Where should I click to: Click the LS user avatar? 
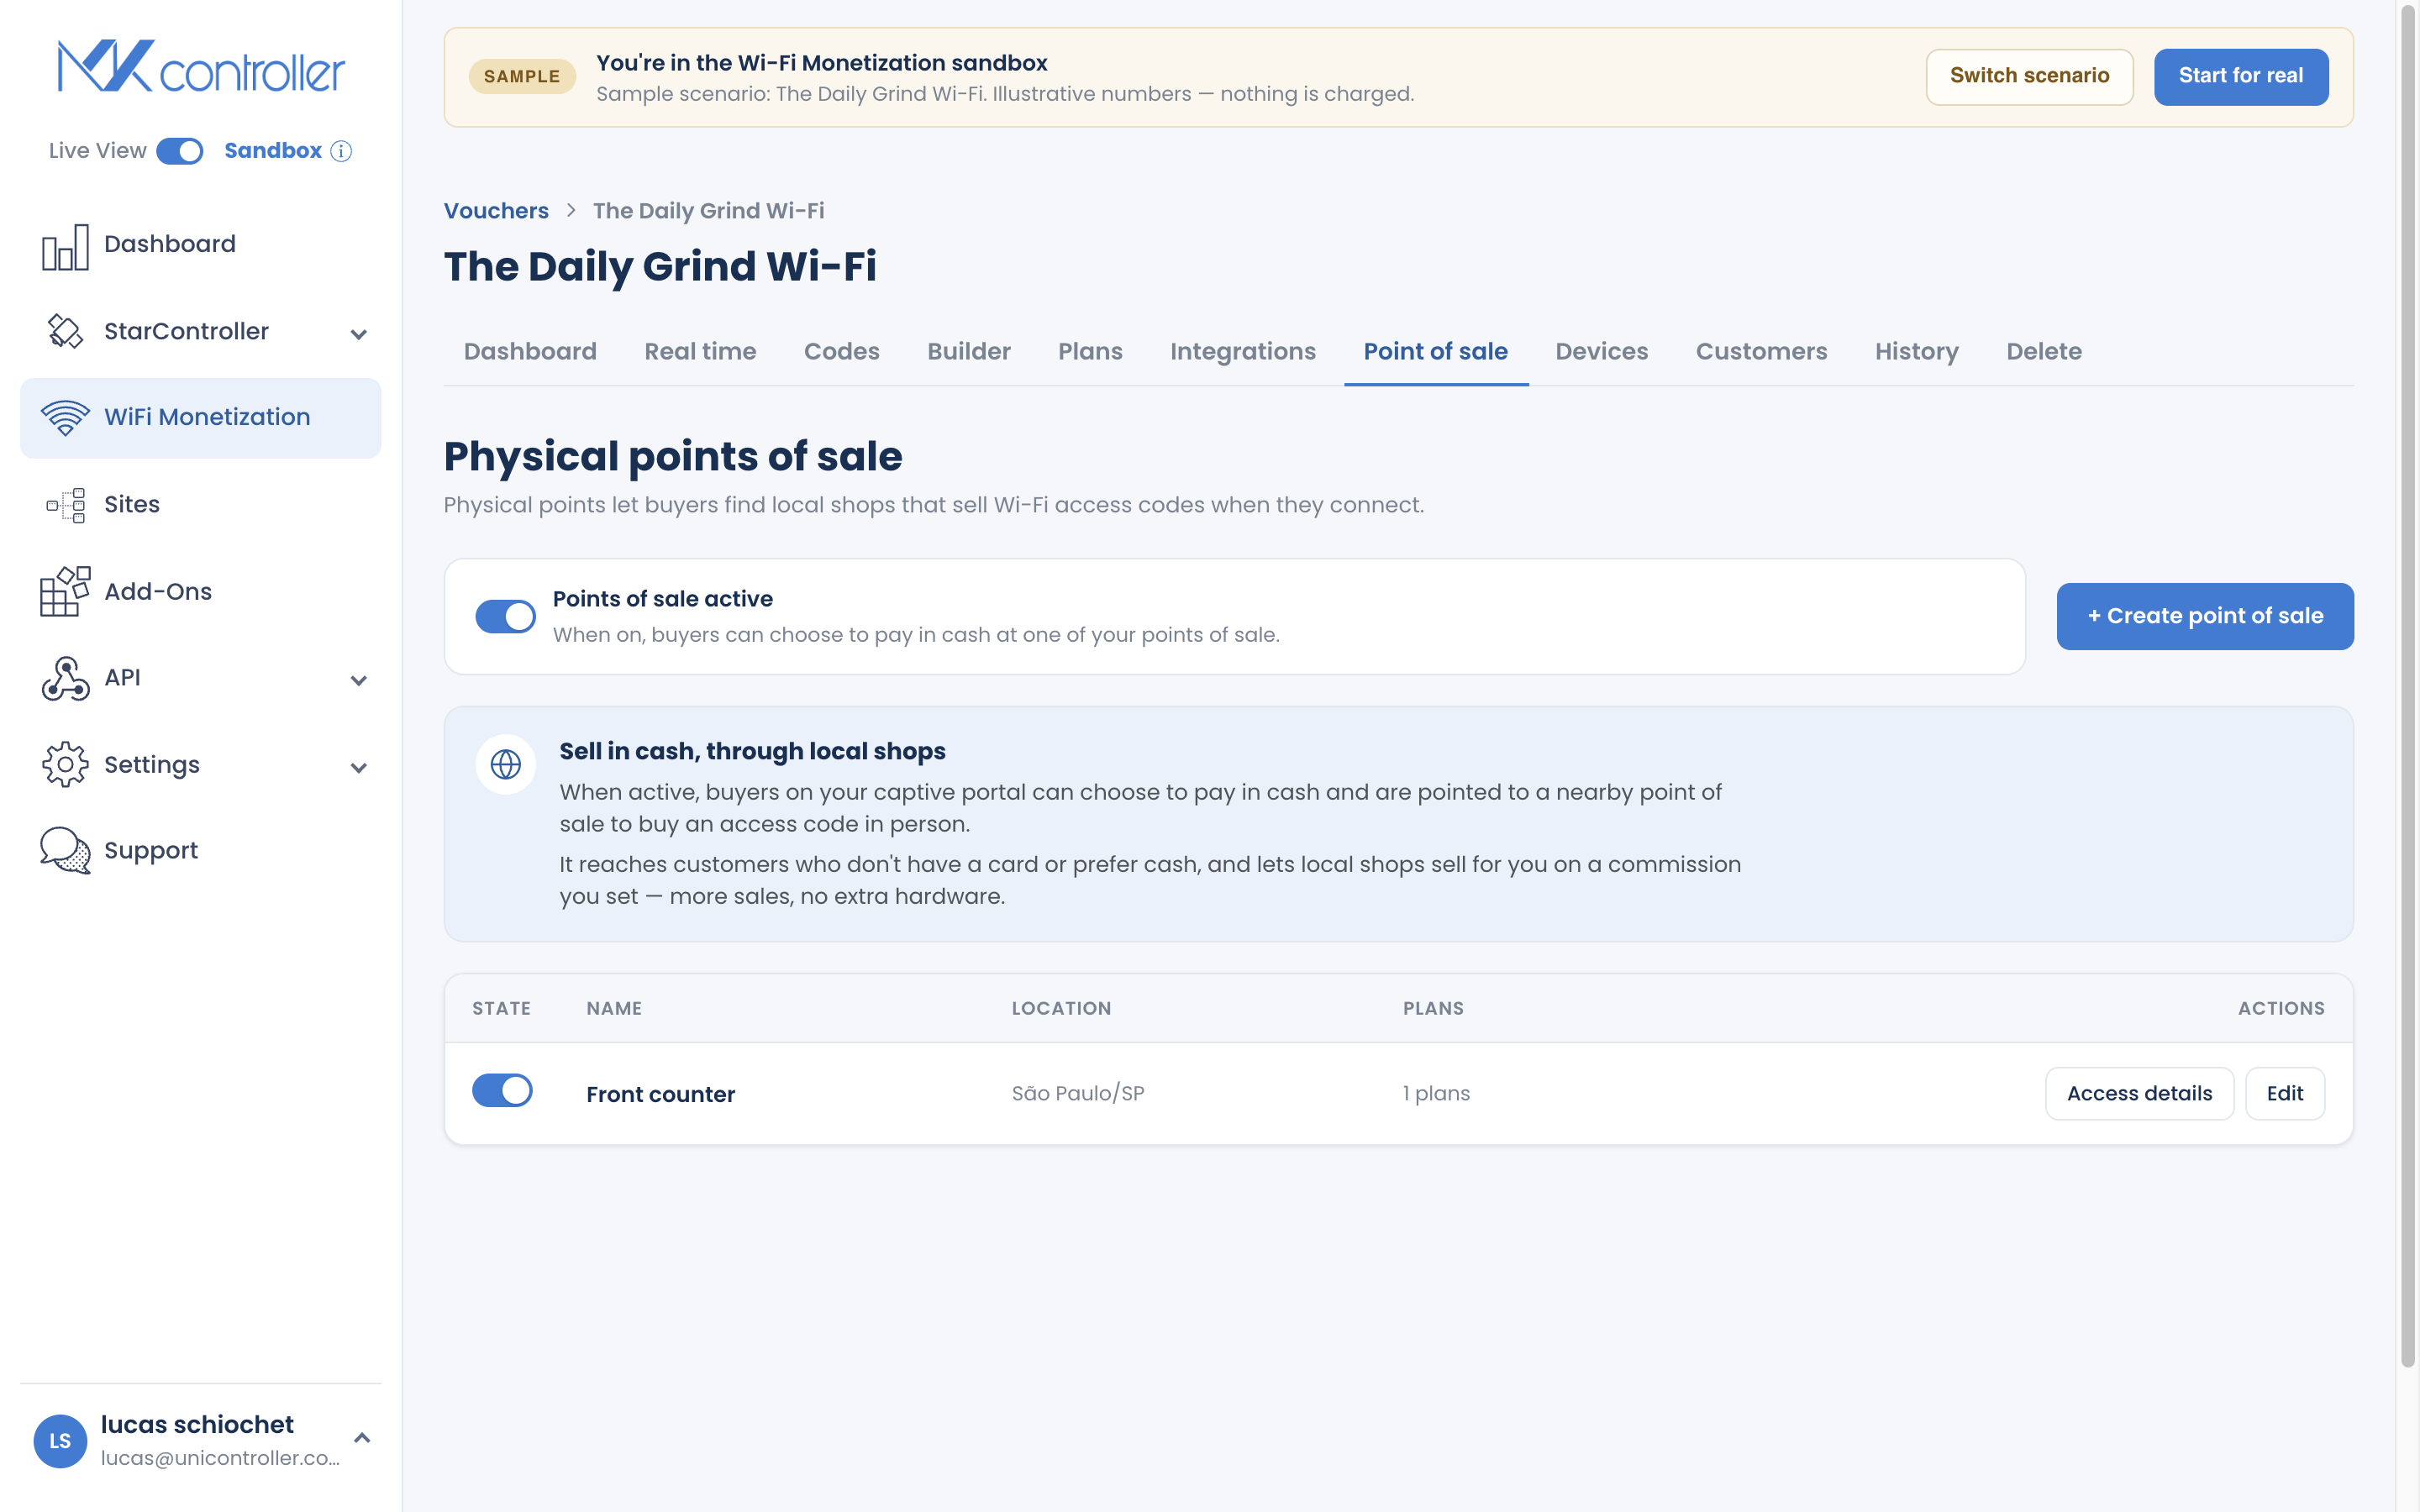pyautogui.click(x=60, y=1440)
